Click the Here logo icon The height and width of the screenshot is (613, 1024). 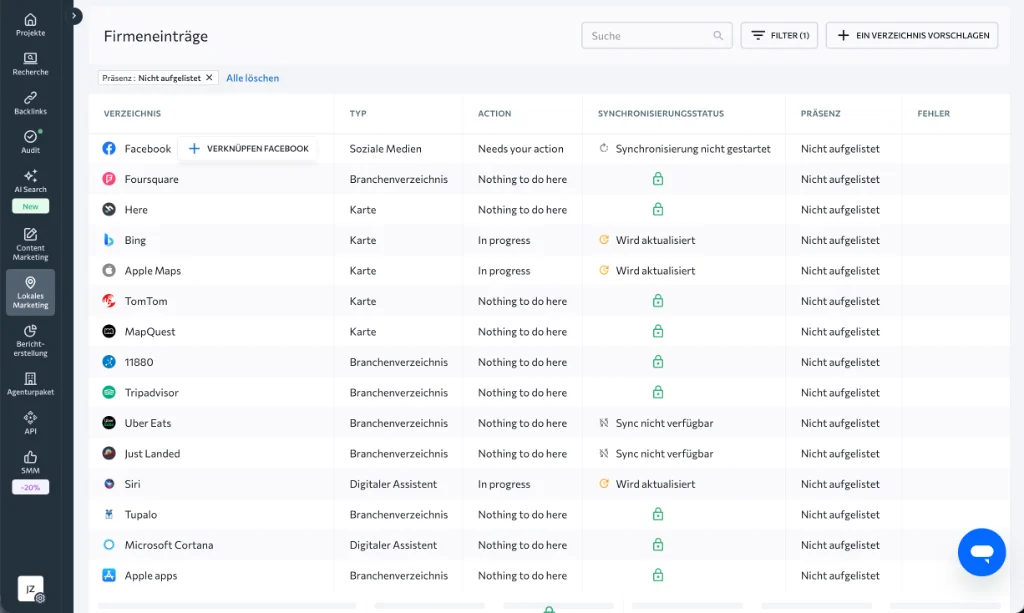[x=109, y=210]
